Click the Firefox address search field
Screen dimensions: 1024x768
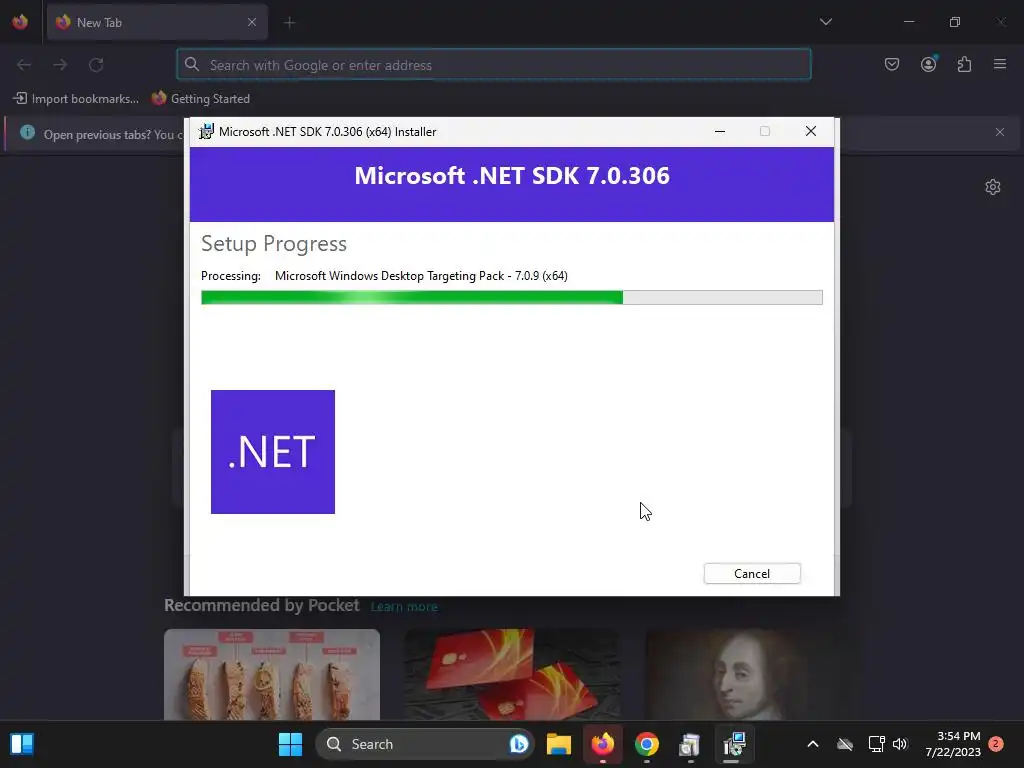coord(494,65)
